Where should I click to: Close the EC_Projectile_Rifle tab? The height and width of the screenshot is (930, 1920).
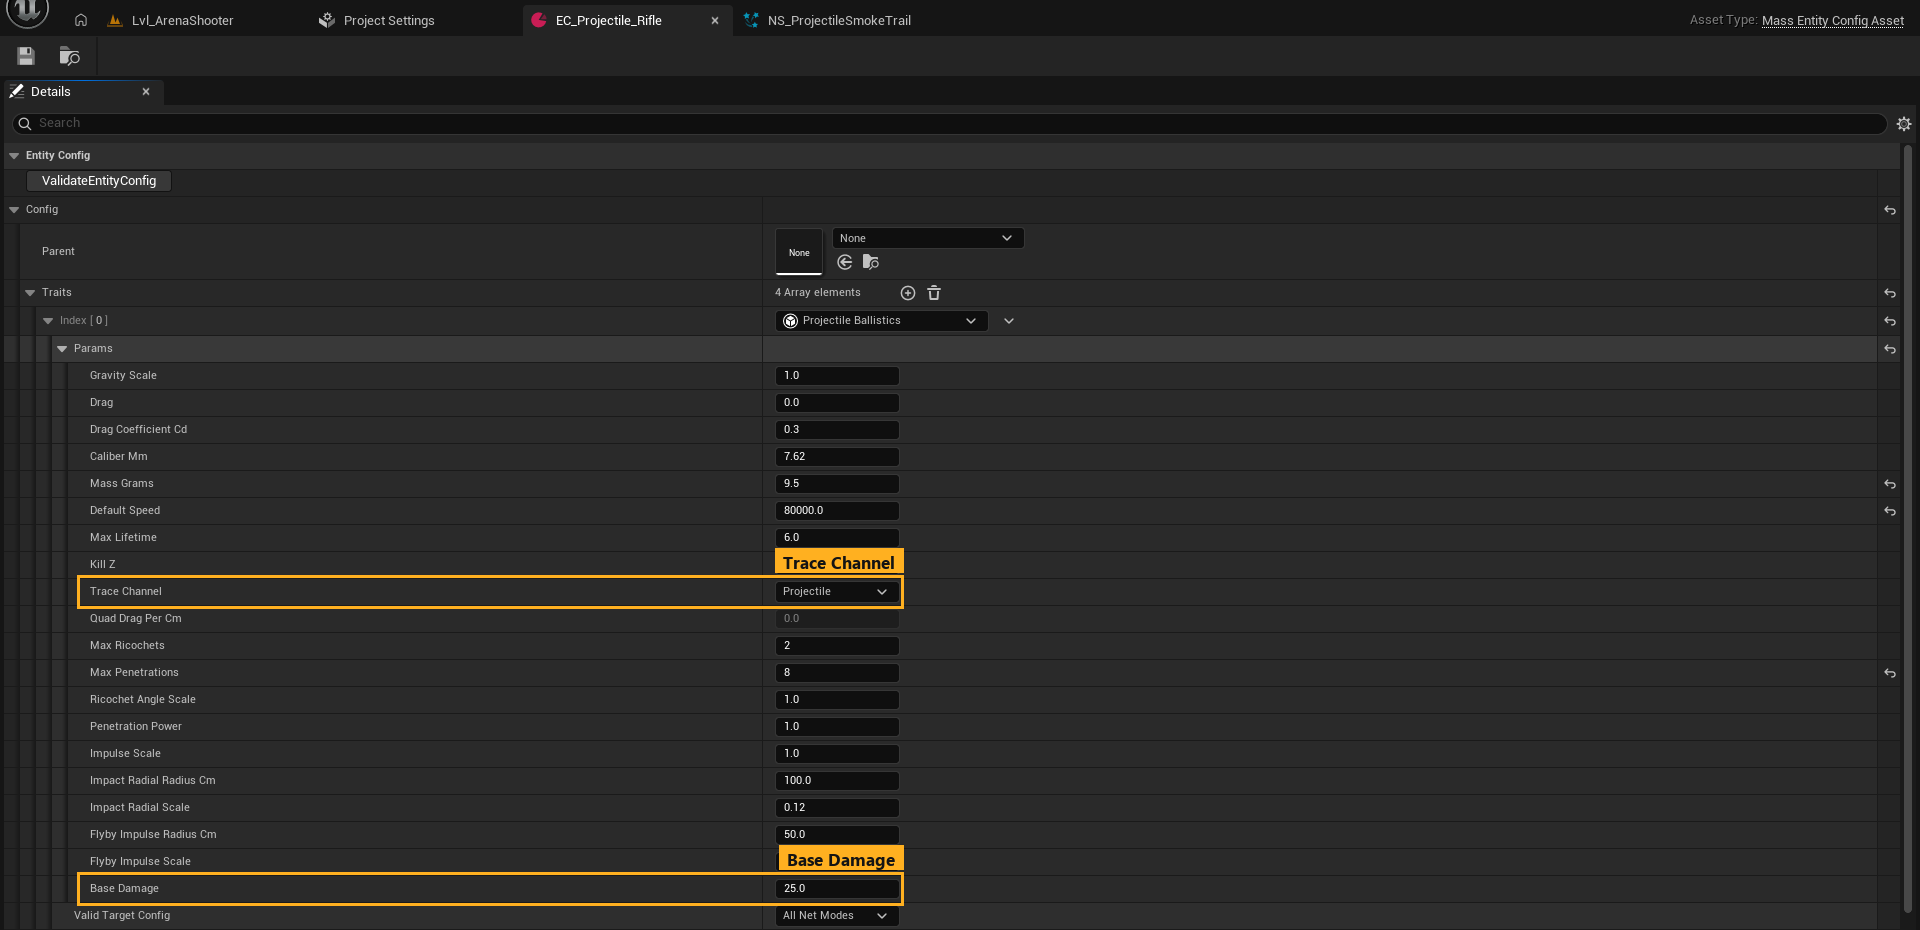click(x=715, y=20)
